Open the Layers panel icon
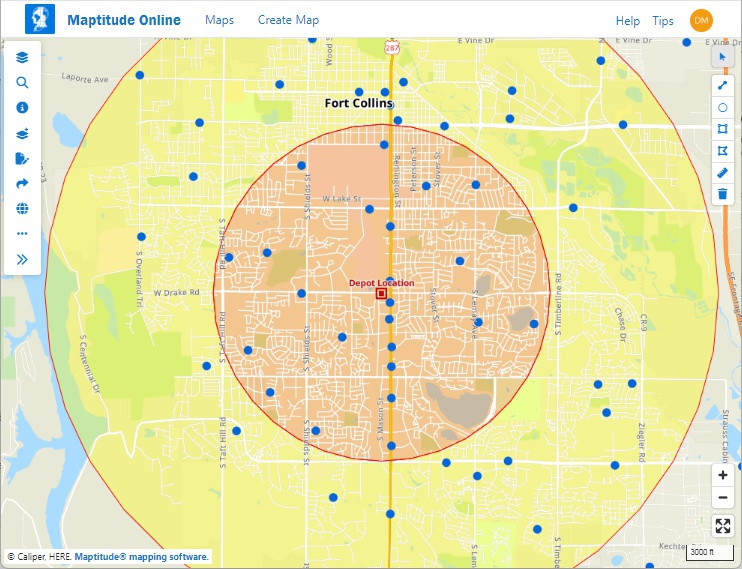The height and width of the screenshot is (569, 742). coord(22,58)
